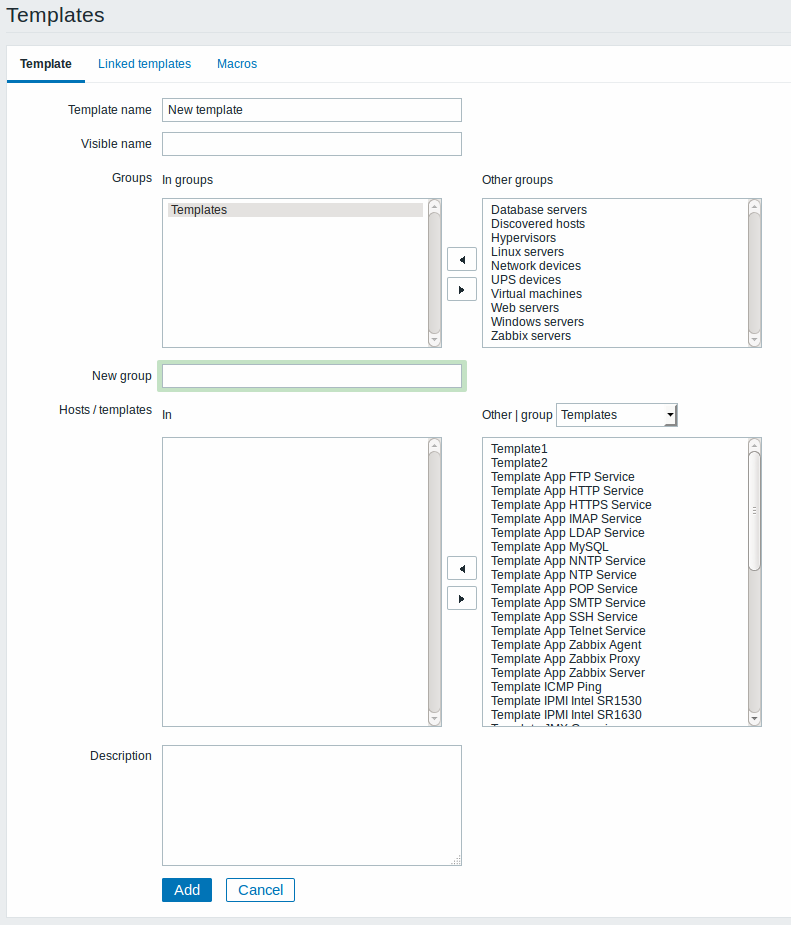Select Template App LDAP Service

pyautogui.click(x=567, y=533)
